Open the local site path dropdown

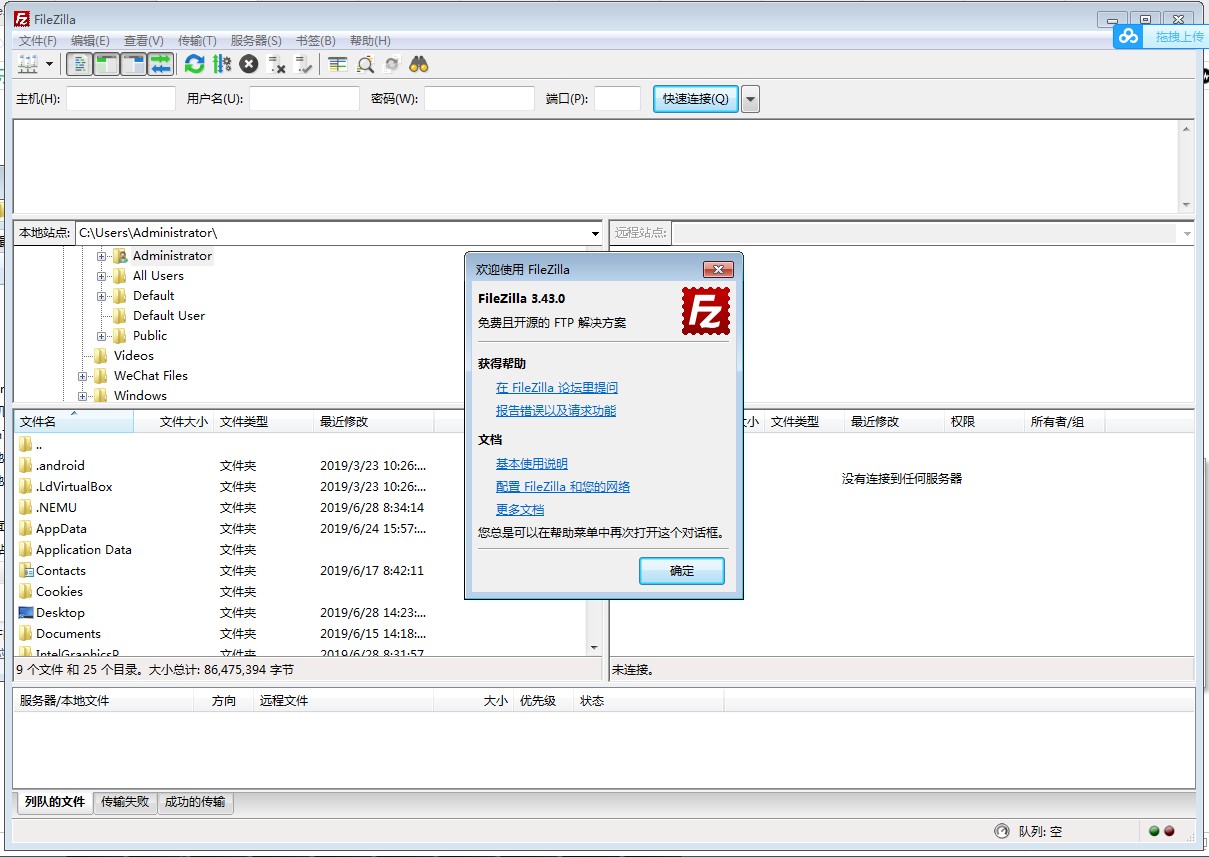[595, 233]
